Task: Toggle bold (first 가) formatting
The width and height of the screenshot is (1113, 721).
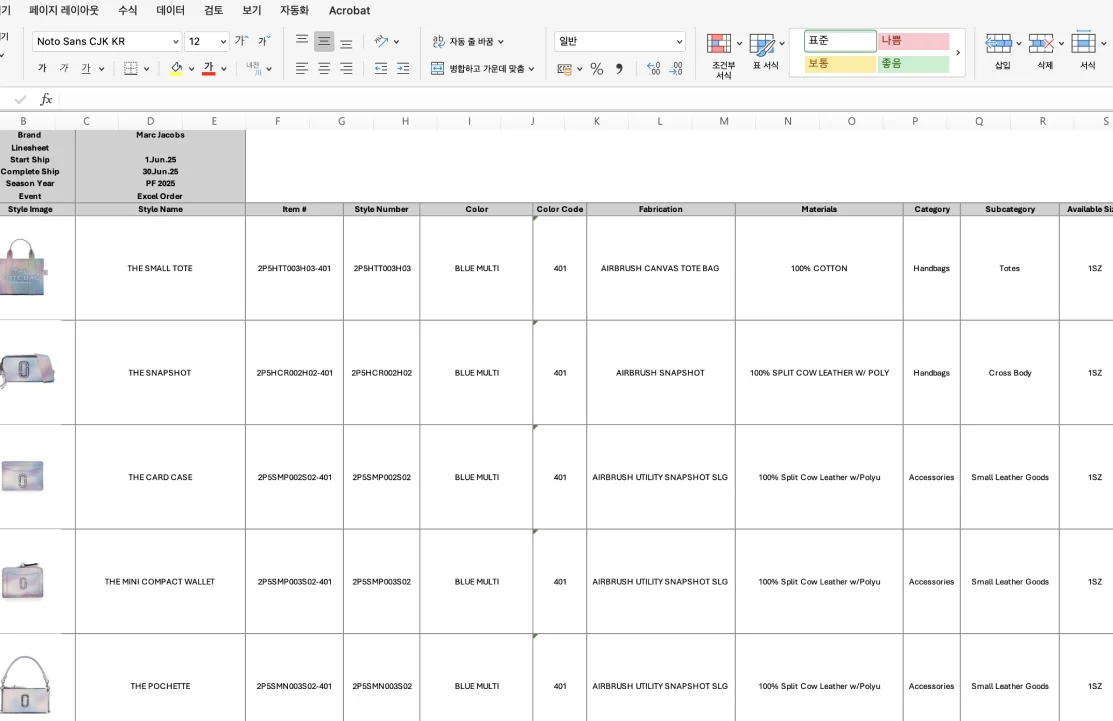Action: click(x=42, y=69)
